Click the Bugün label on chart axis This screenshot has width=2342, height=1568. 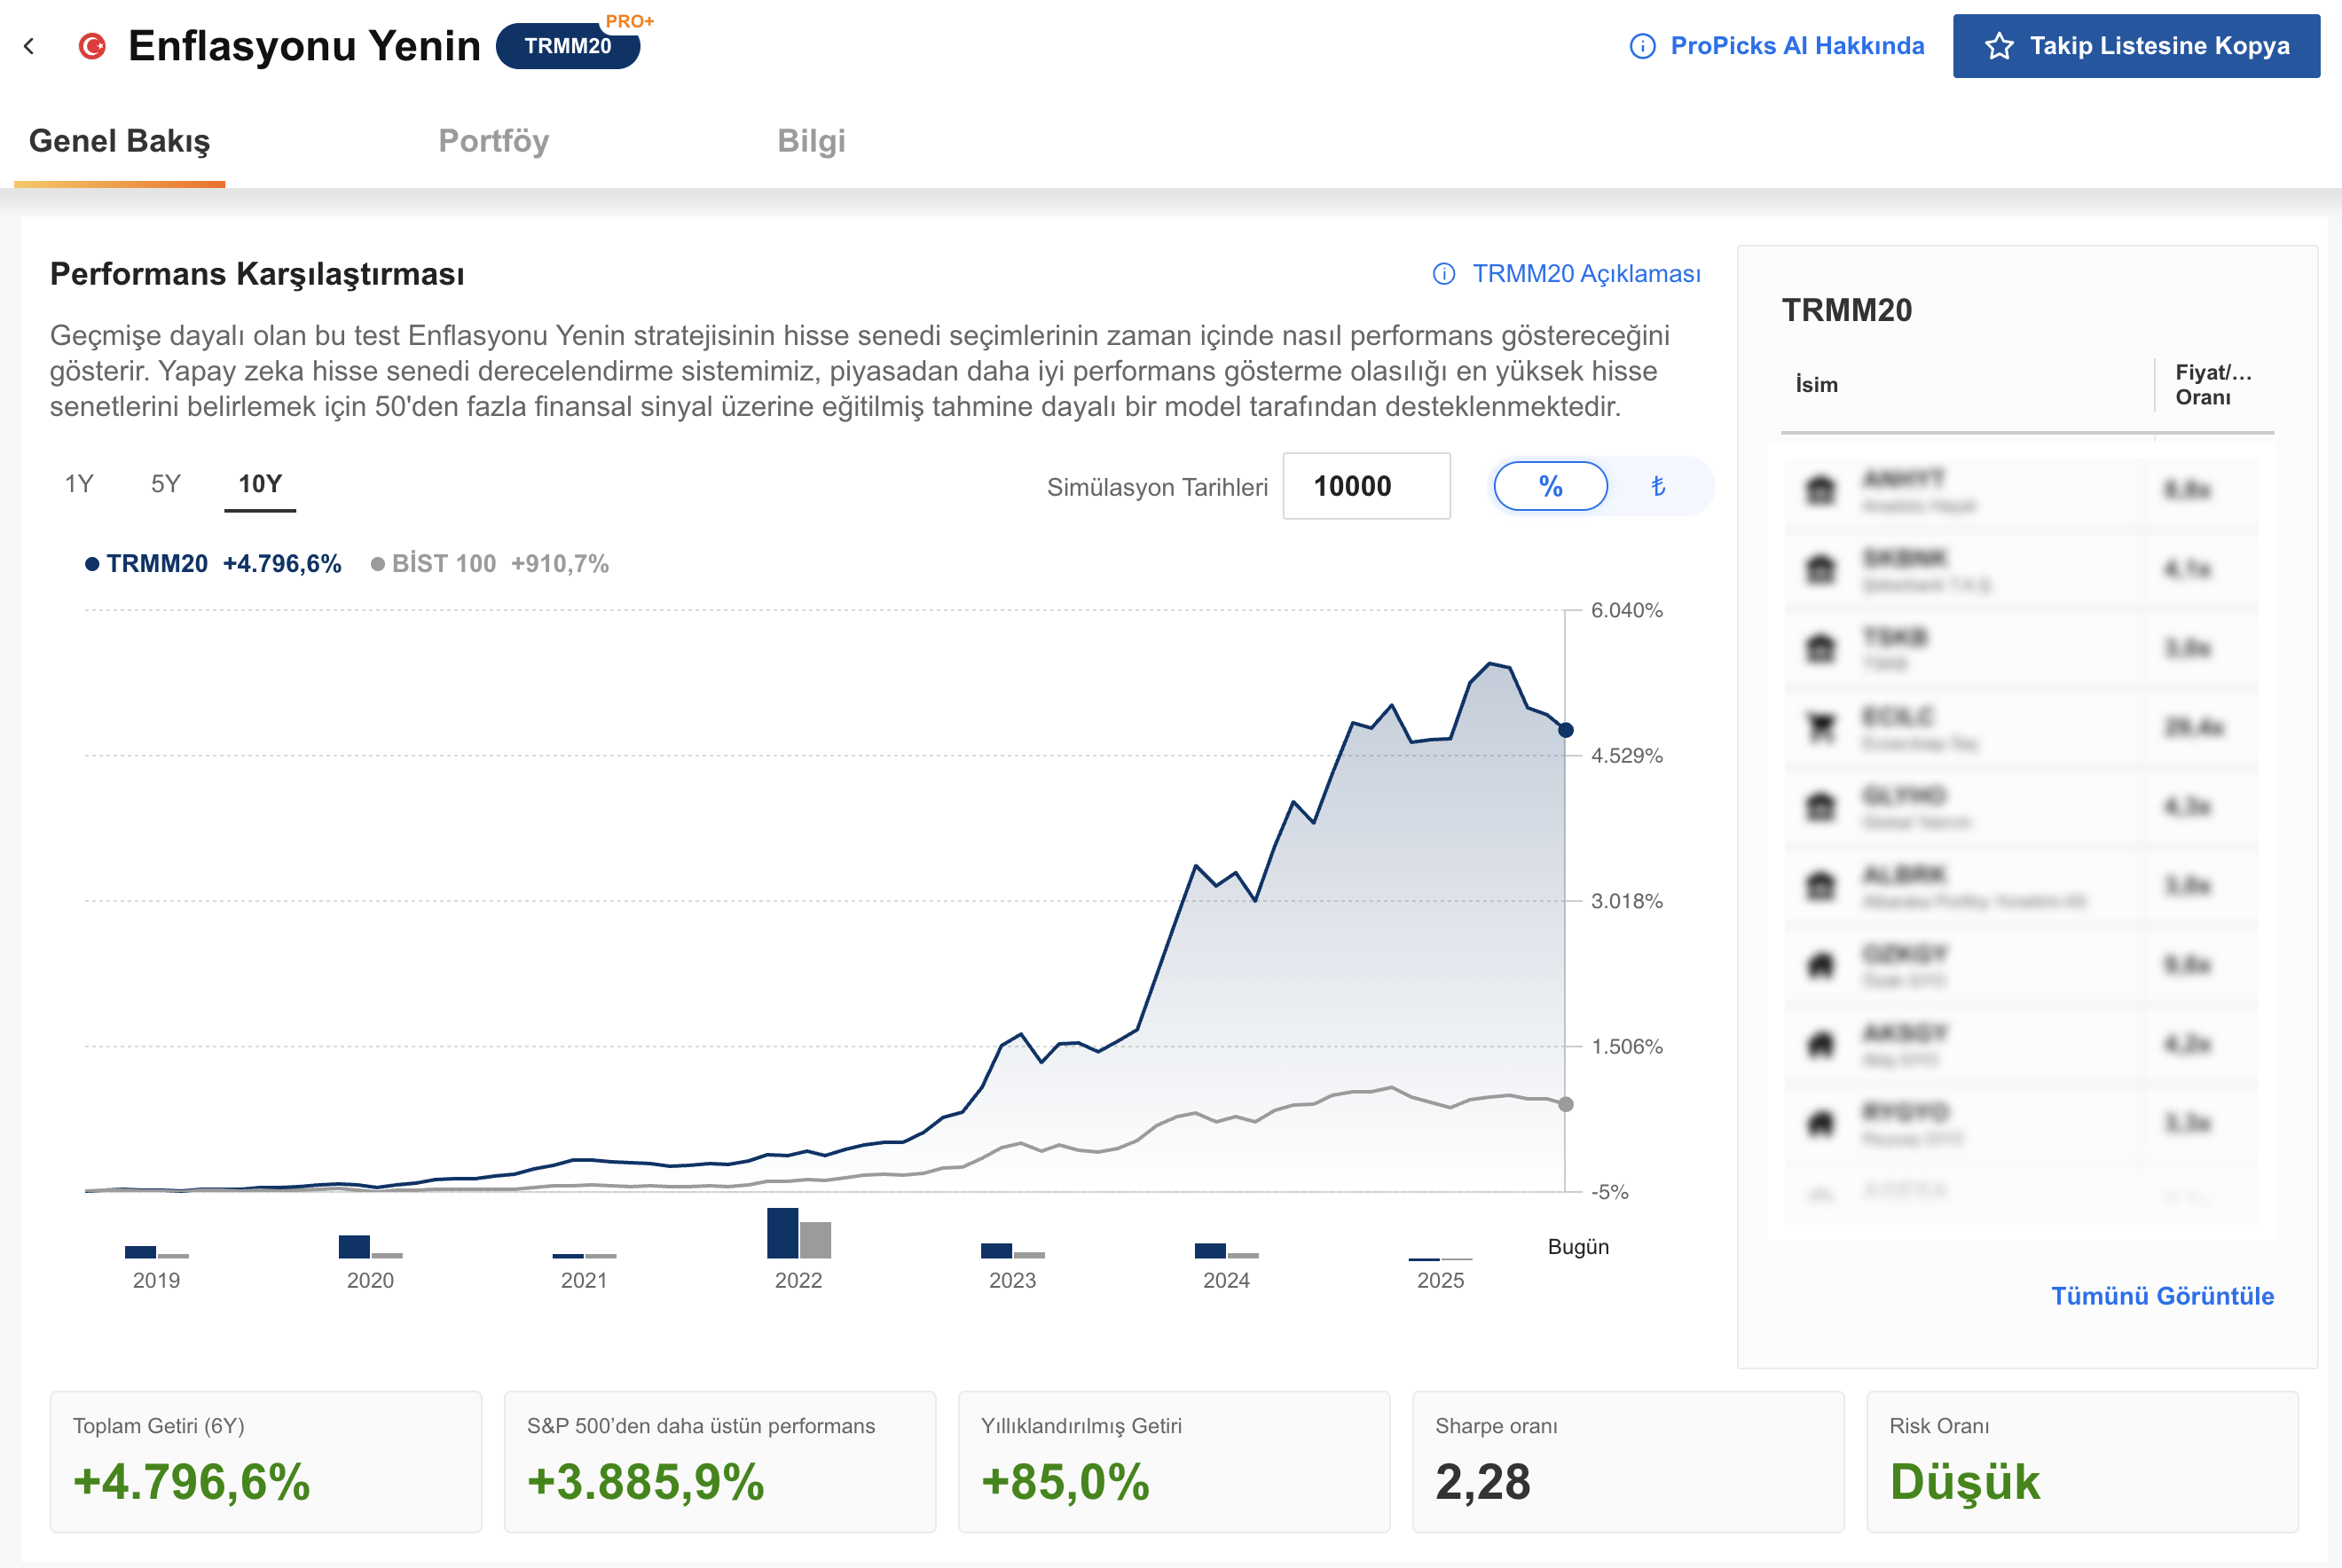(x=1578, y=1247)
